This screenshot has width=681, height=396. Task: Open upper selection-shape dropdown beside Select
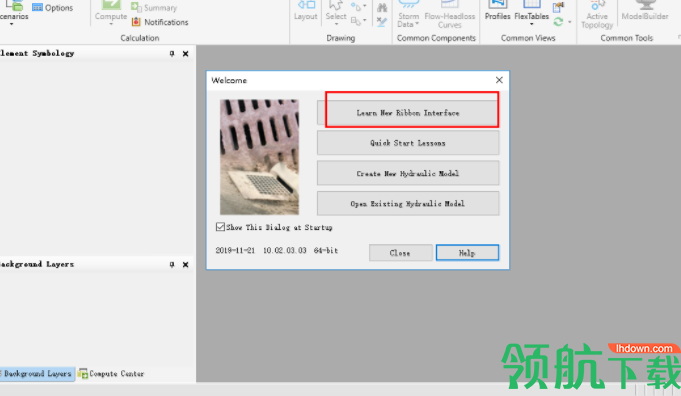point(365,7)
